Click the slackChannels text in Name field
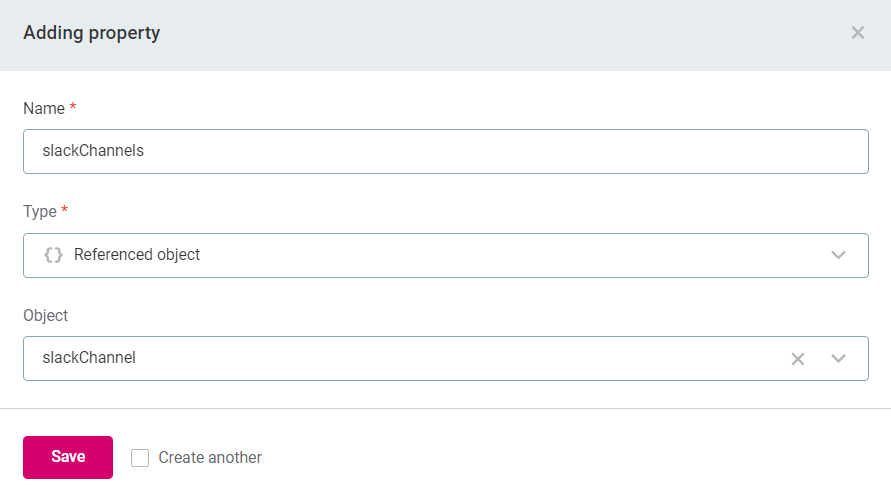Viewport: 891px width, 501px height. [93, 151]
